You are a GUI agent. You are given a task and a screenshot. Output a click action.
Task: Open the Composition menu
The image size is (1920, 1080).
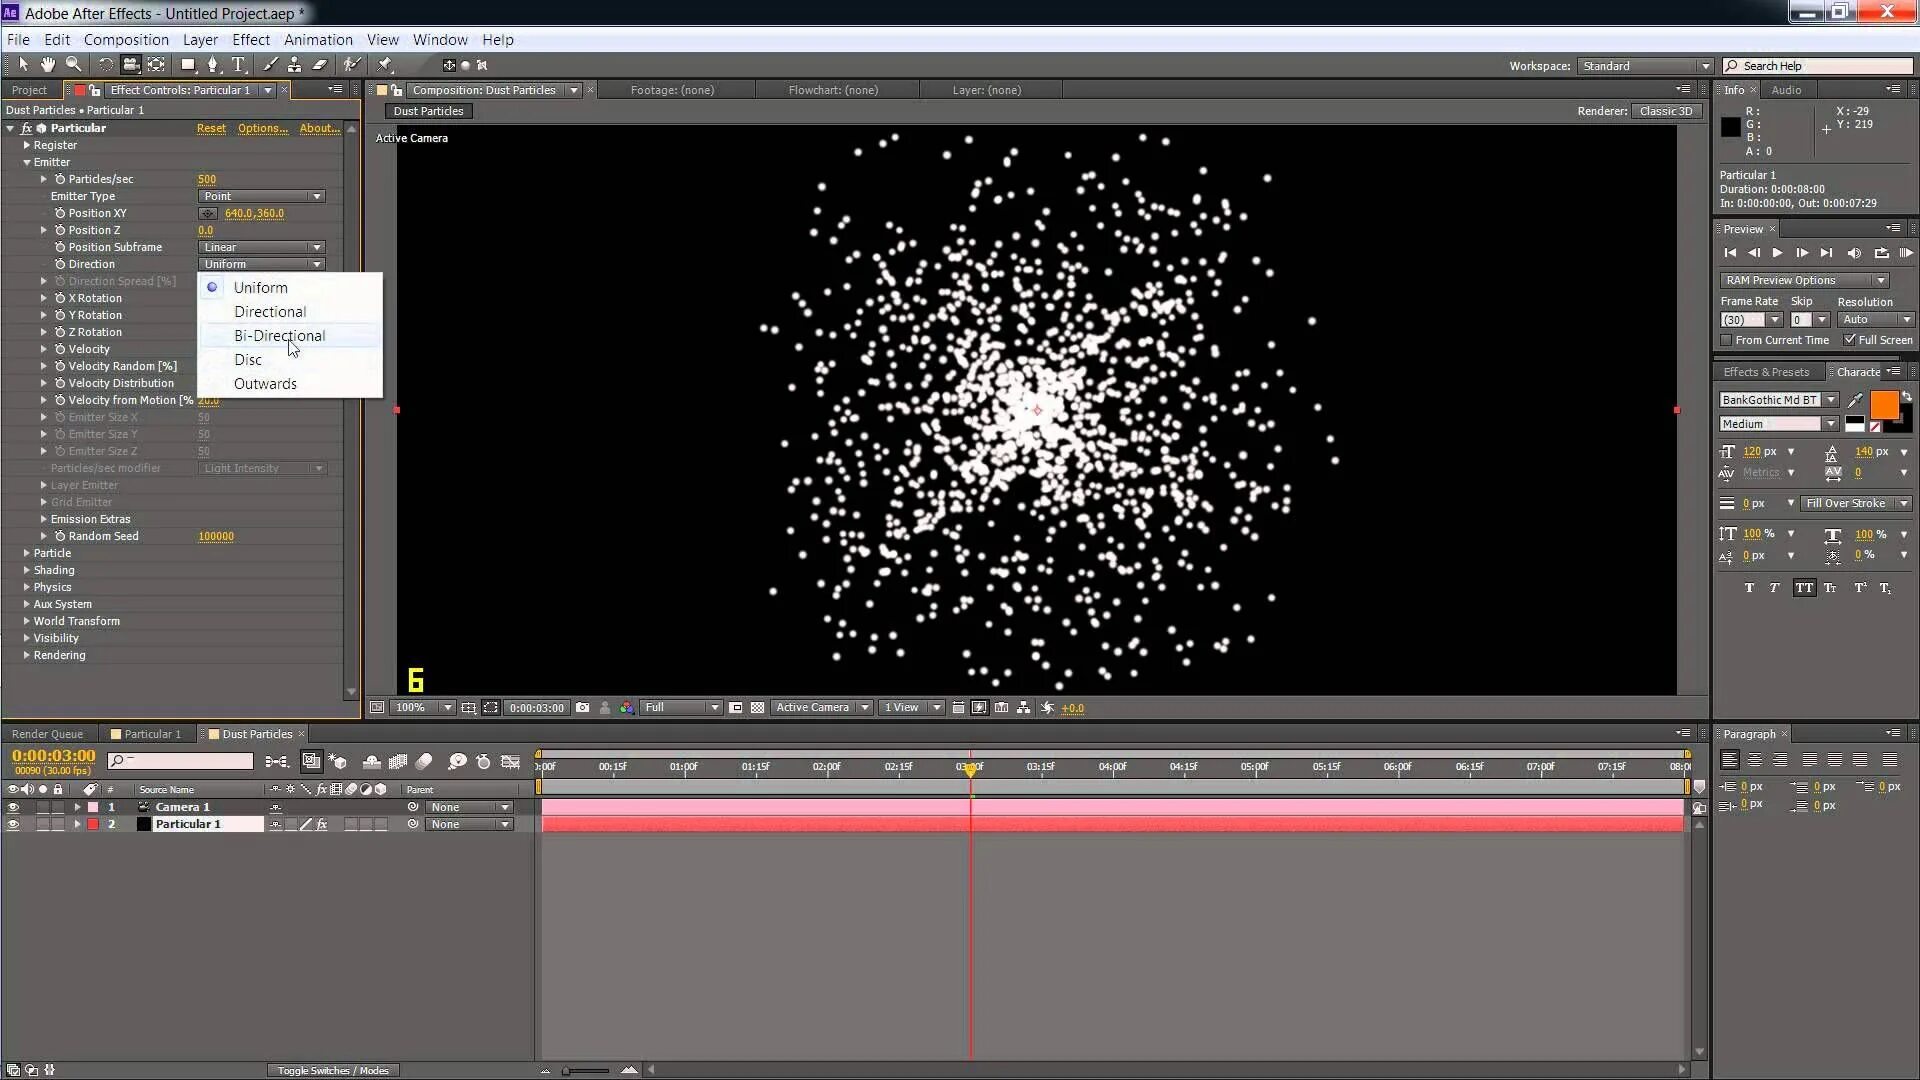click(x=126, y=40)
